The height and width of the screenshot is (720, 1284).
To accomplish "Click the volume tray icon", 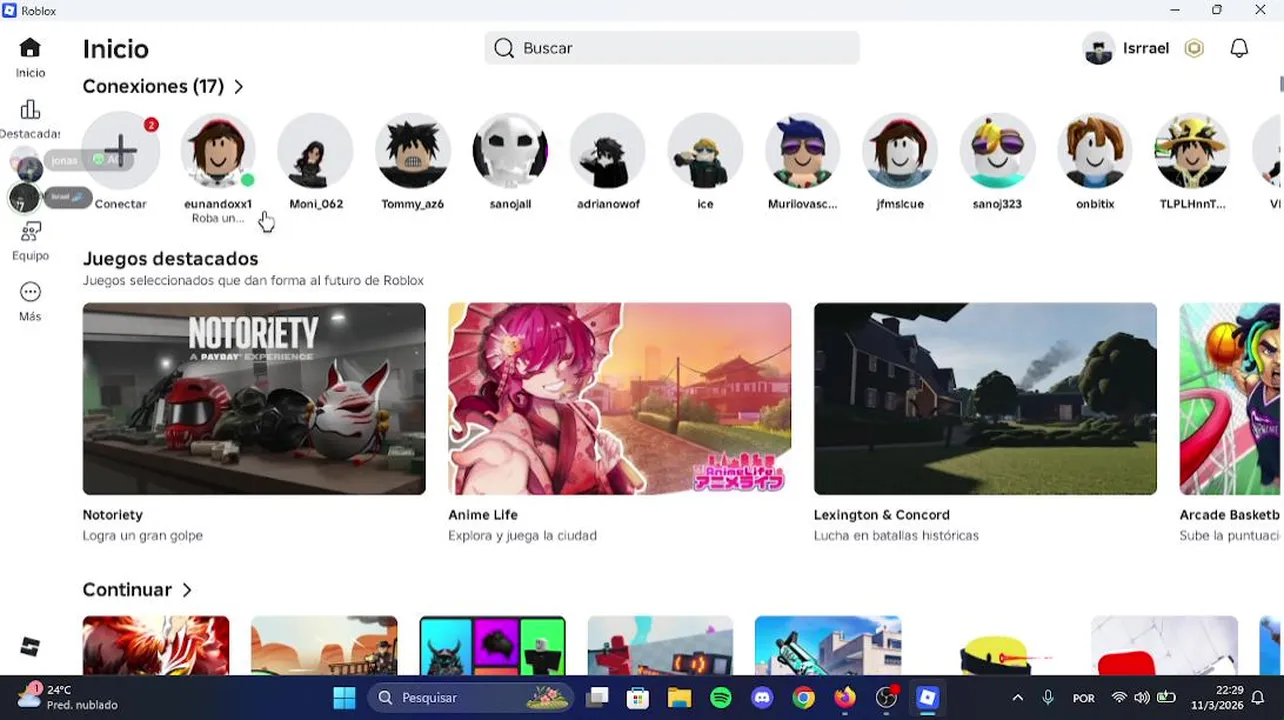I will coord(1142,698).
